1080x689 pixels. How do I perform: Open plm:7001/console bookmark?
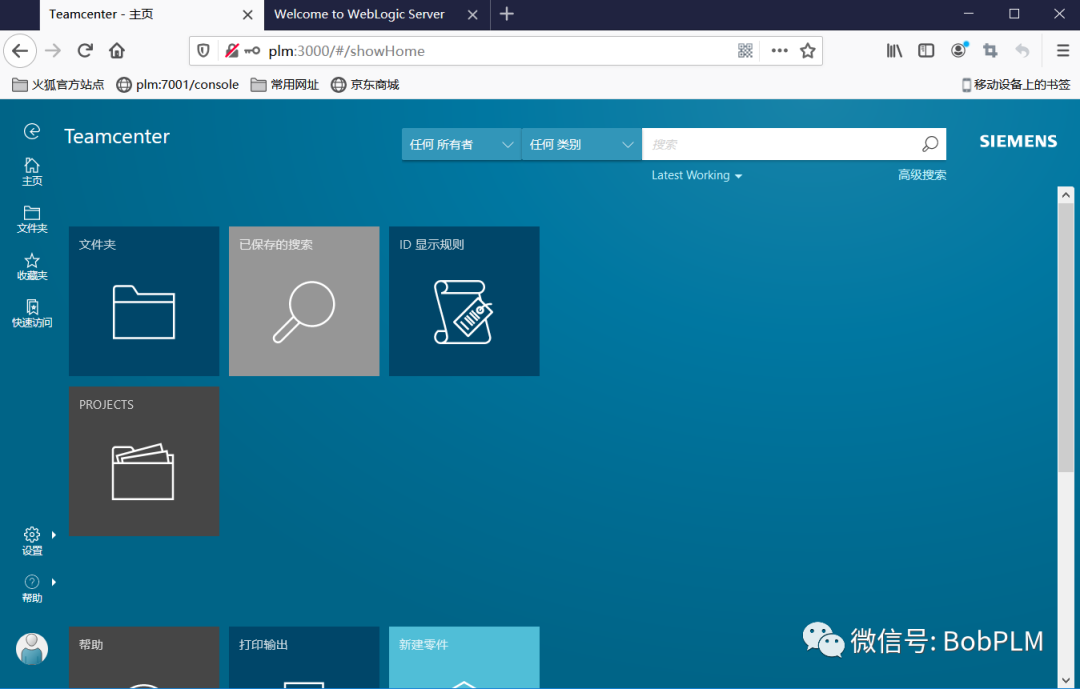(x=178, y=85)
